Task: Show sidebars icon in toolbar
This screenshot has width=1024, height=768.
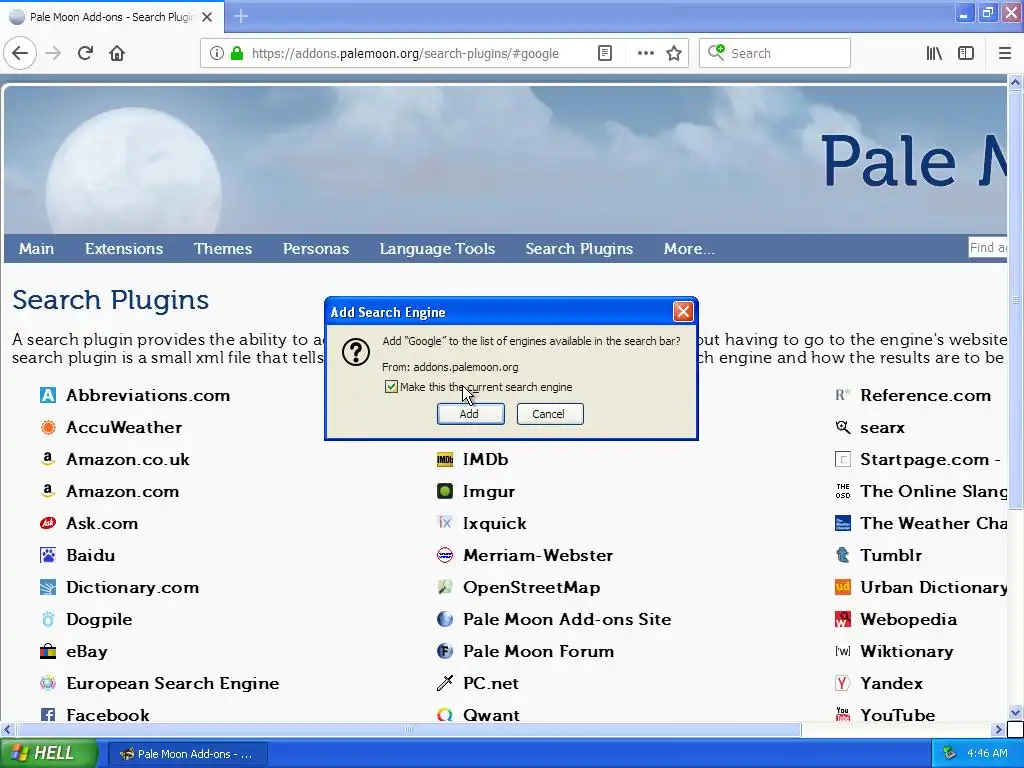Action: click(x=966, y=53)
